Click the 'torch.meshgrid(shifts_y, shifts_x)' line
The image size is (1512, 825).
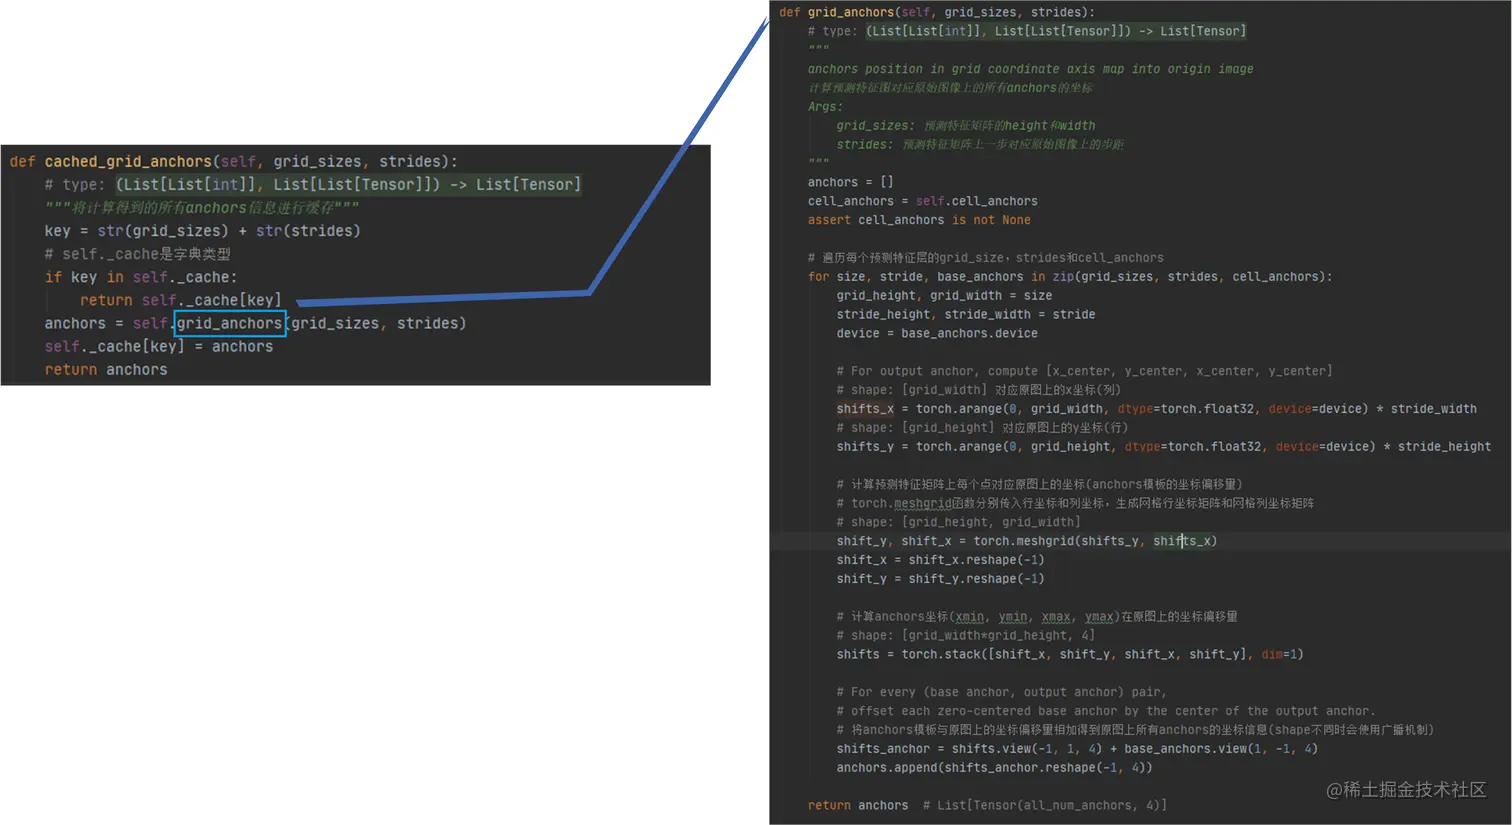(1027, 541)
